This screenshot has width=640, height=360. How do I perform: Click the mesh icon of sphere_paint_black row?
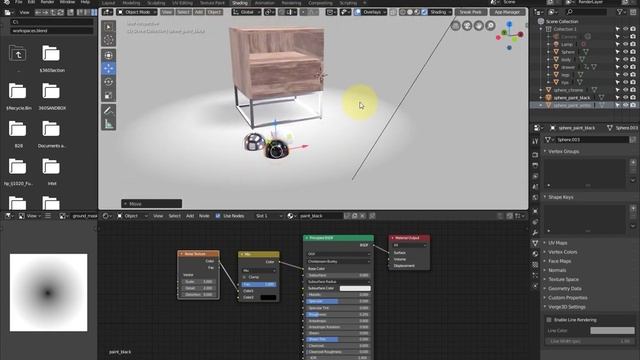click(601, 98)
